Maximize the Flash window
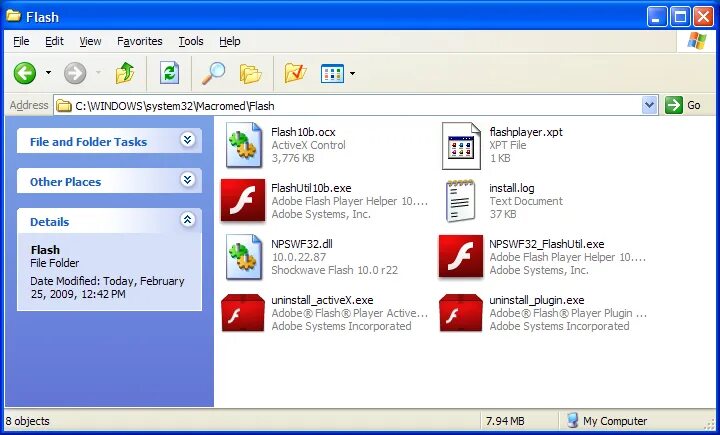Screen dimensions: 720x435 coord(680,17)
